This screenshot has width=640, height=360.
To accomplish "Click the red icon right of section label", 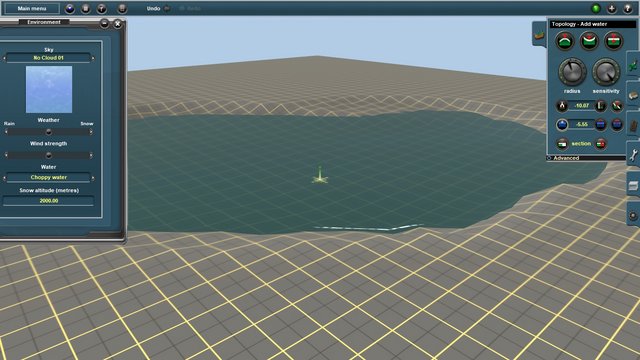I will [x=601, y=144].
